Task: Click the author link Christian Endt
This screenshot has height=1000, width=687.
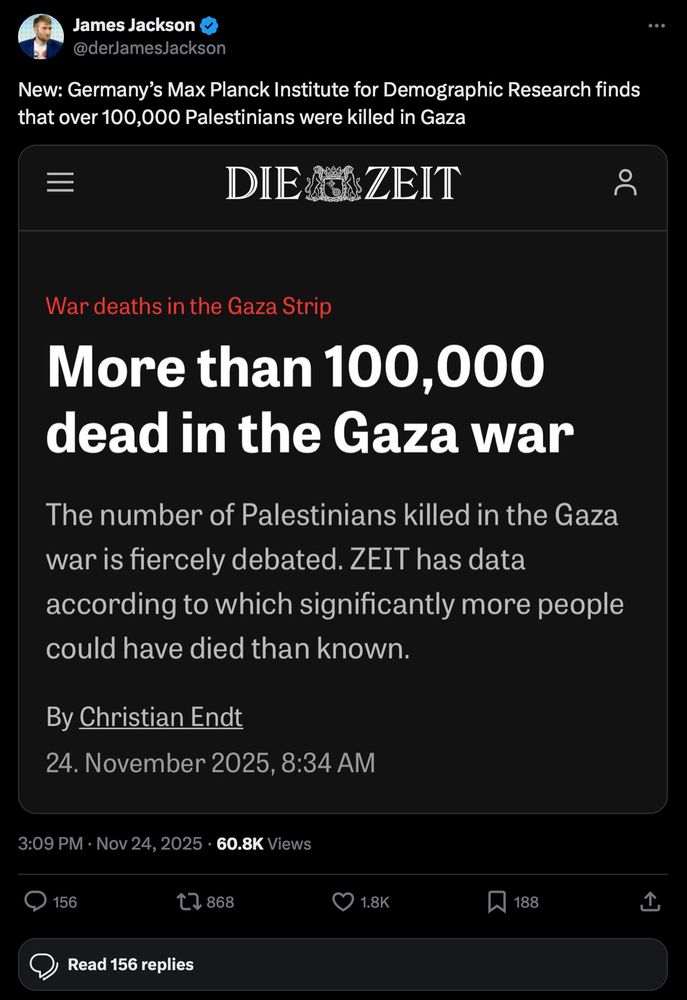Action: point(161,718)
